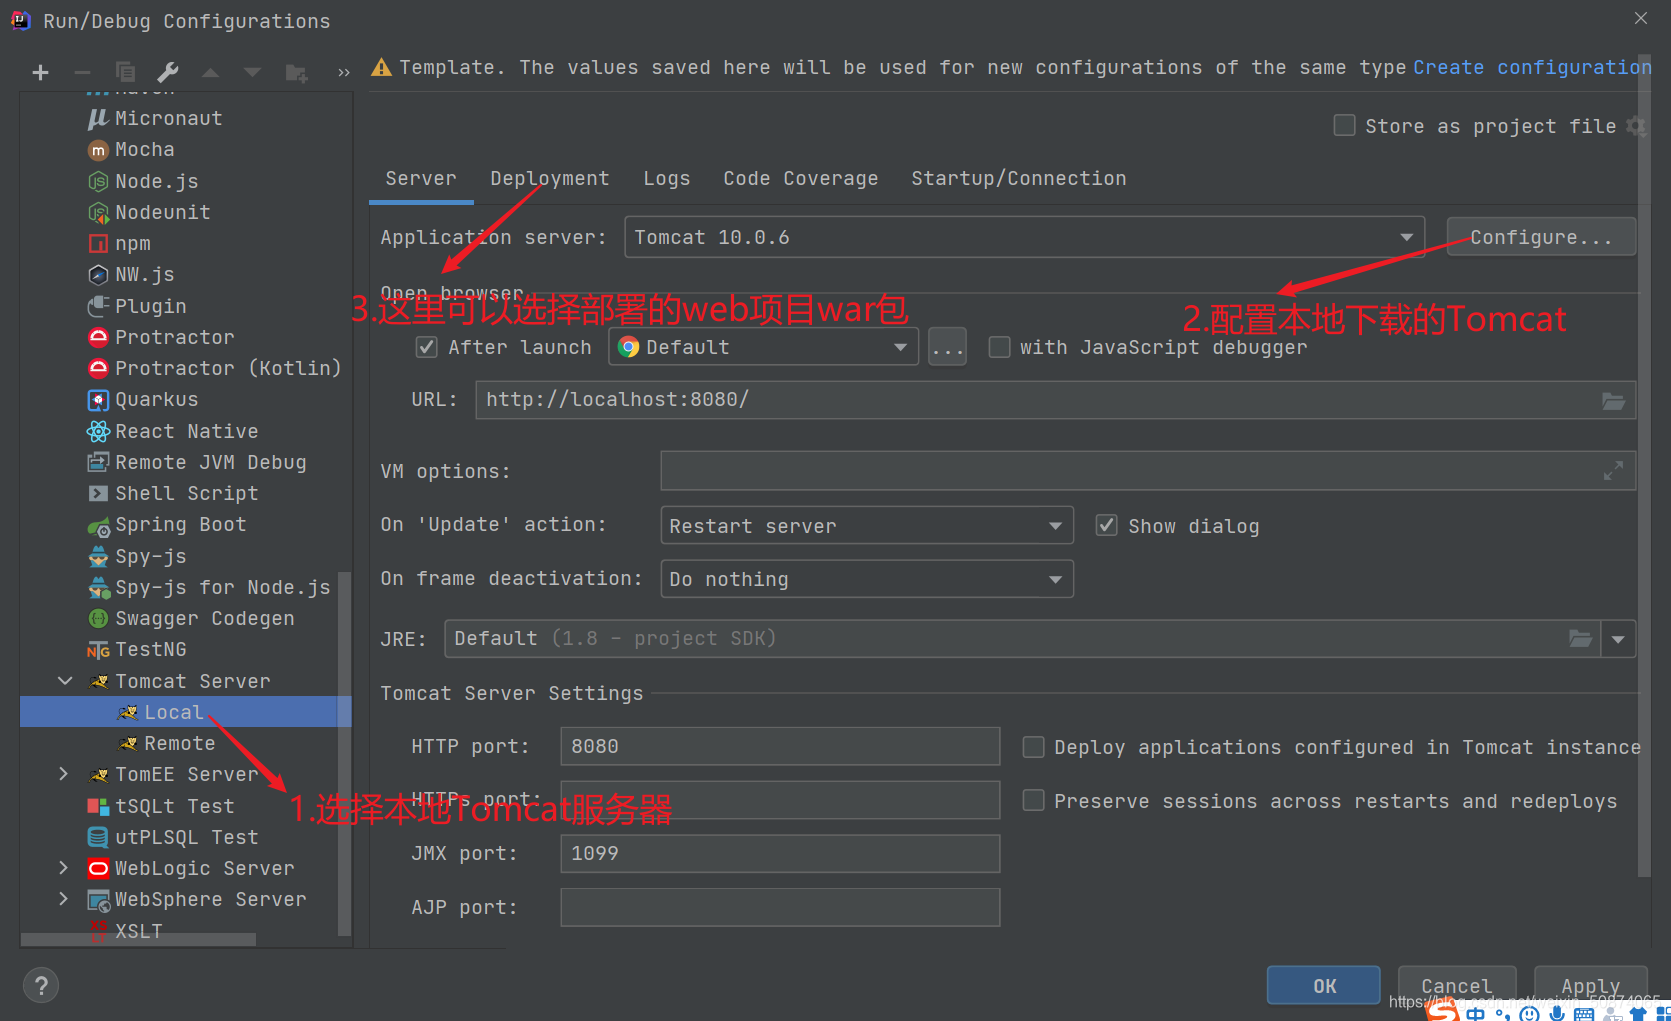Click the Remove Configuration minus icon

tap(82, 72)
